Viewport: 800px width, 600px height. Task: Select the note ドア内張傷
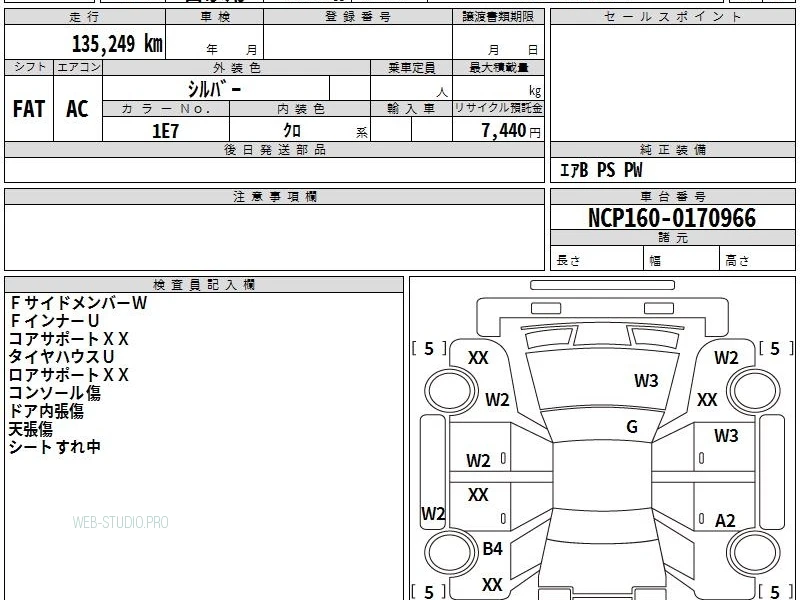46,411
